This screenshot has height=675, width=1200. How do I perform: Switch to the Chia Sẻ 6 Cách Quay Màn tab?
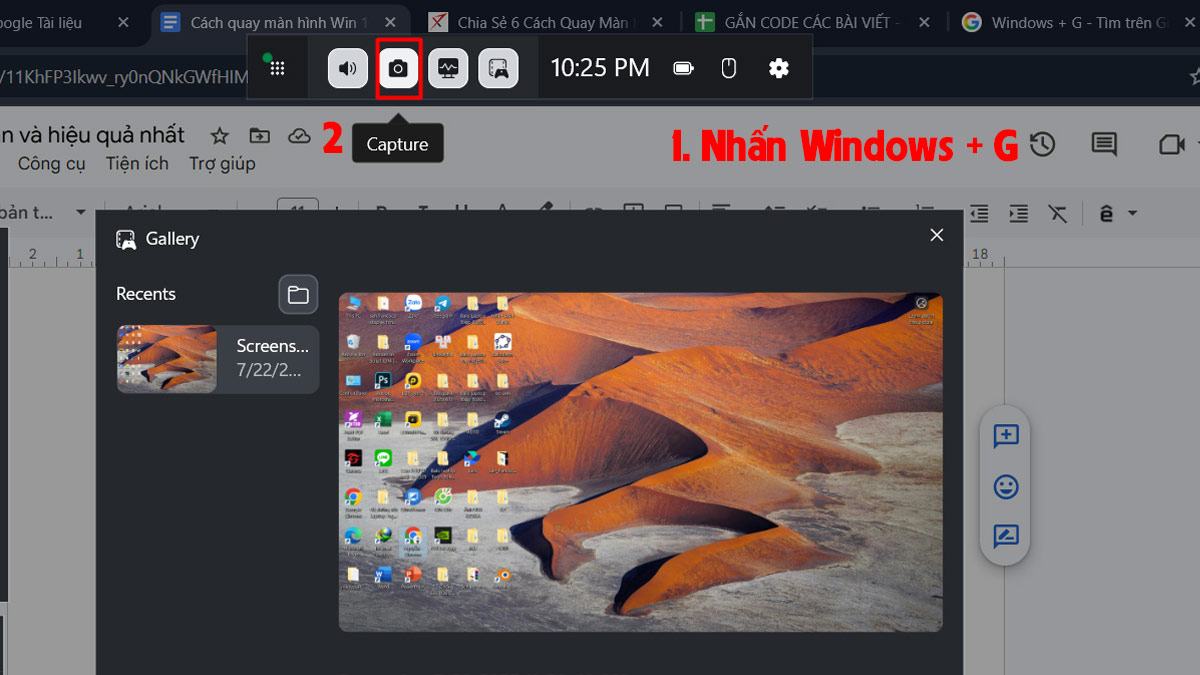pyautogui.click(x=545, y=22)
